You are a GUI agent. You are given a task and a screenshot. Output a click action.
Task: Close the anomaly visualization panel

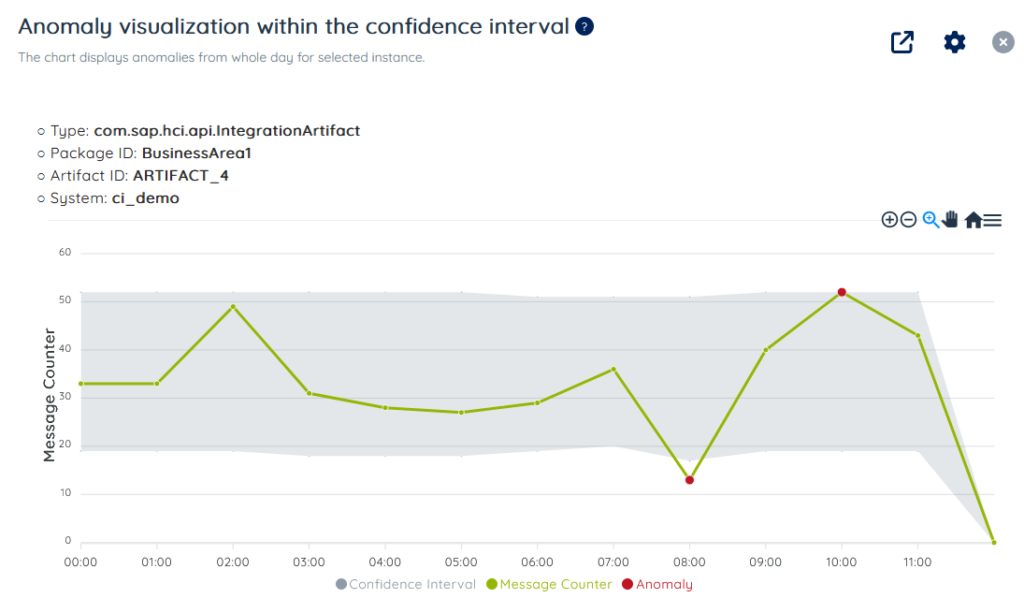click(x=1003, y=42)
